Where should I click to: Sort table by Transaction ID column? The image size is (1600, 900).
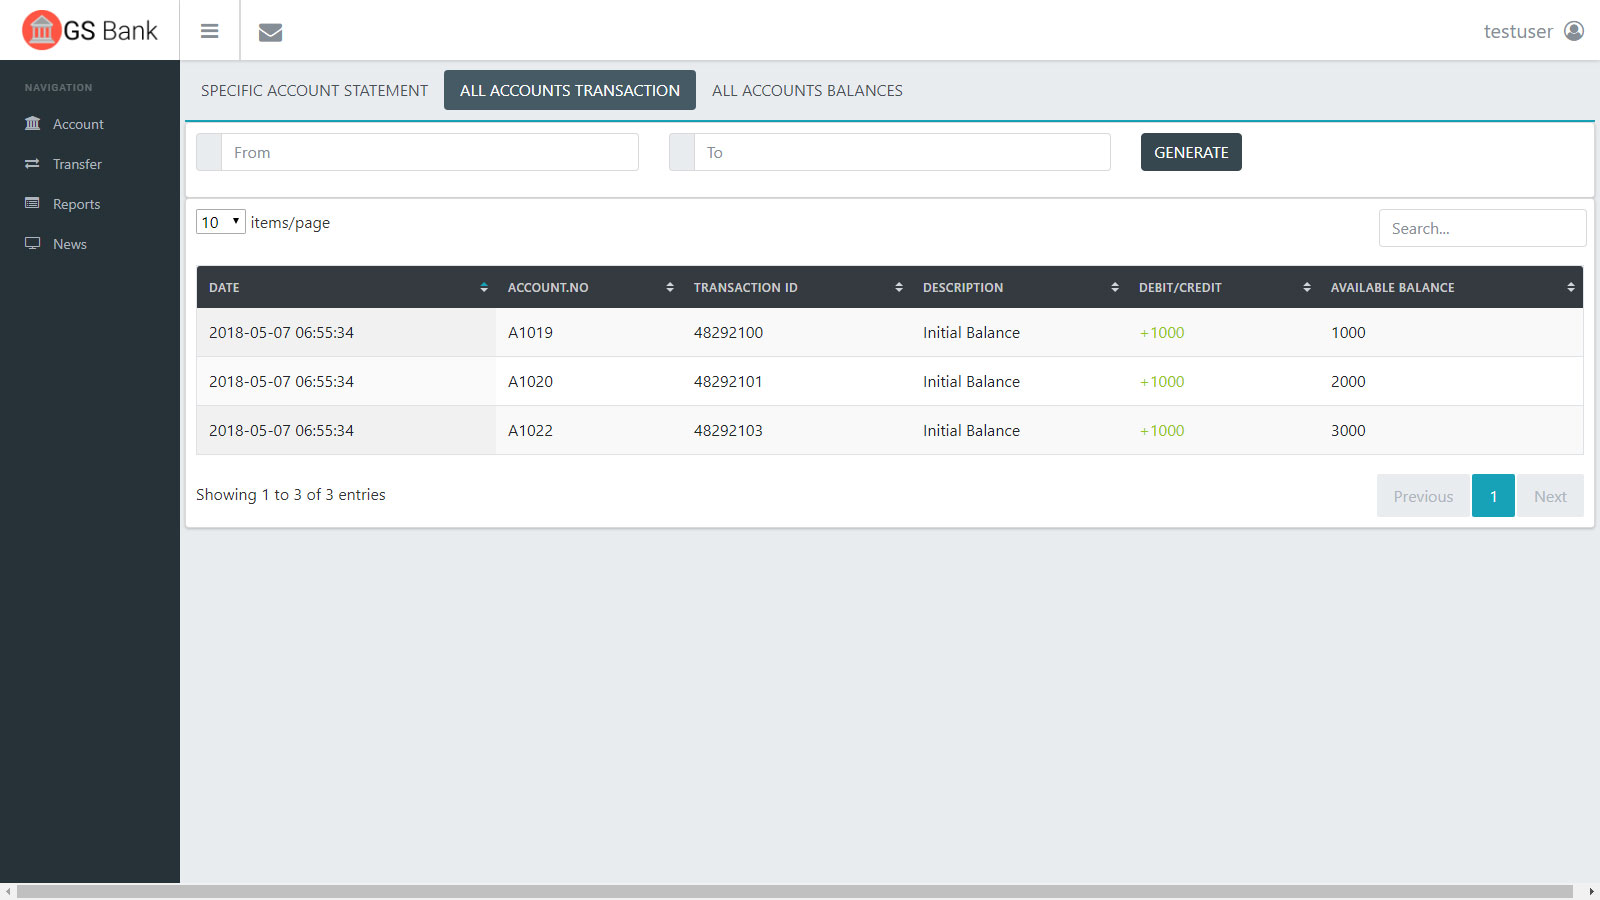(x=745, y=288)
